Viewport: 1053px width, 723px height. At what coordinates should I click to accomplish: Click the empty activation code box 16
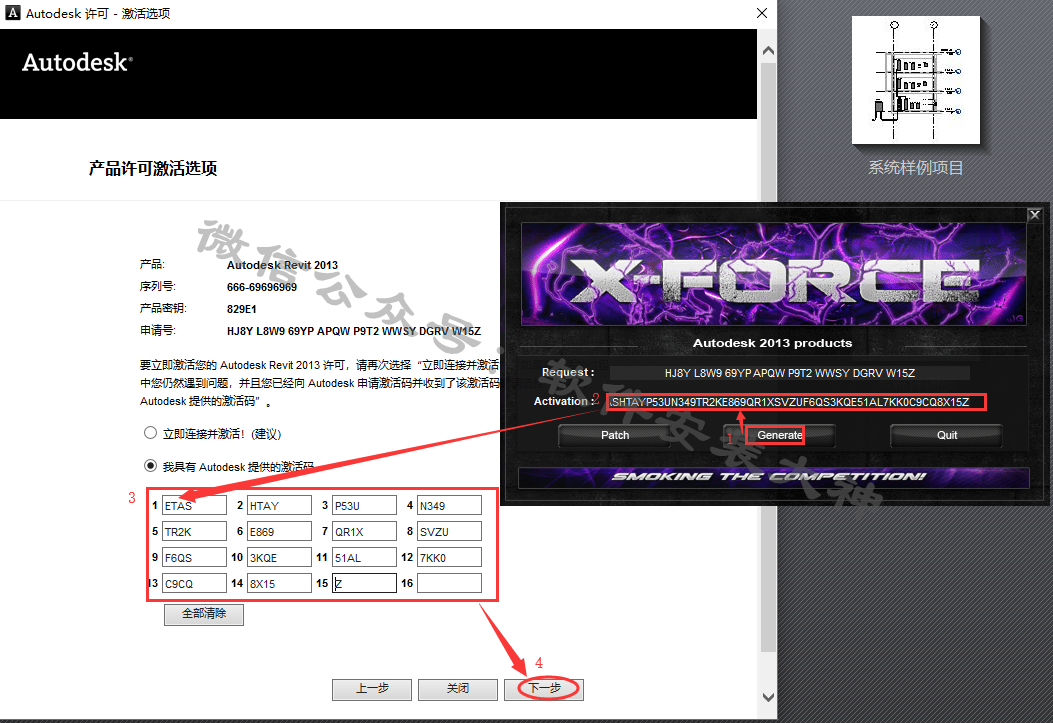coord(449,583)
